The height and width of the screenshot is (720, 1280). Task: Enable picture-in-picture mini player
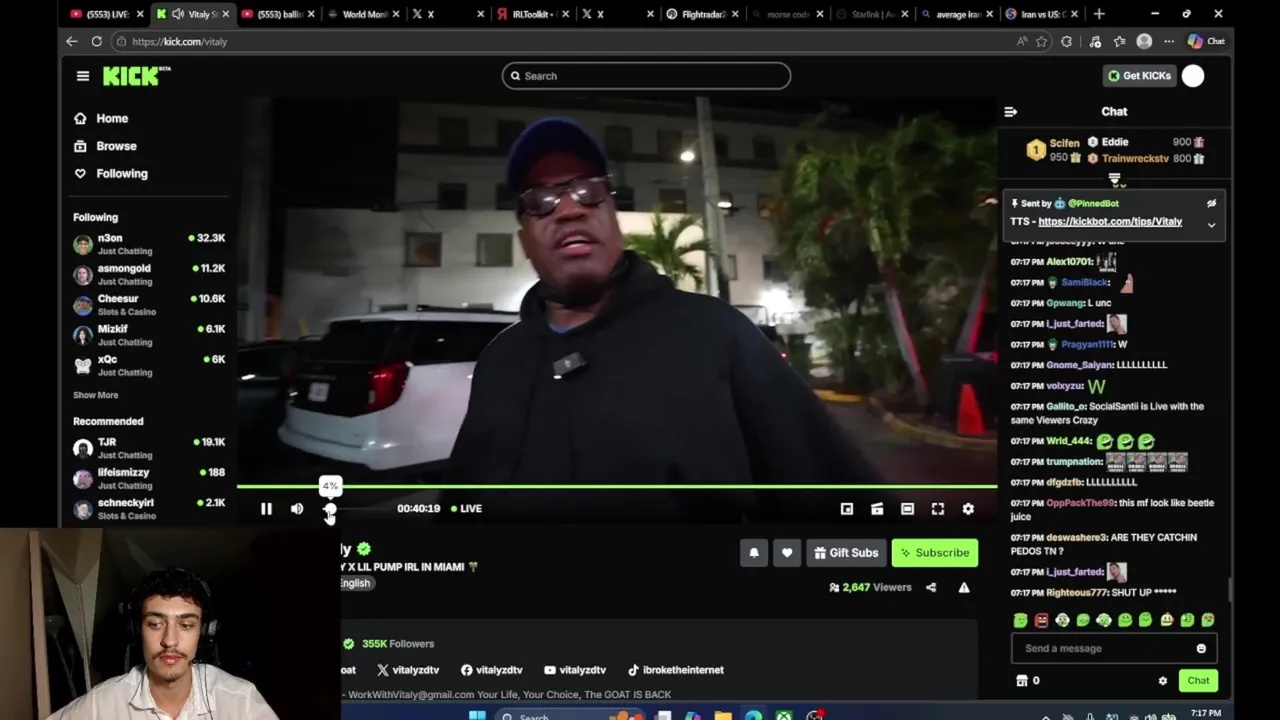[847, 509]
